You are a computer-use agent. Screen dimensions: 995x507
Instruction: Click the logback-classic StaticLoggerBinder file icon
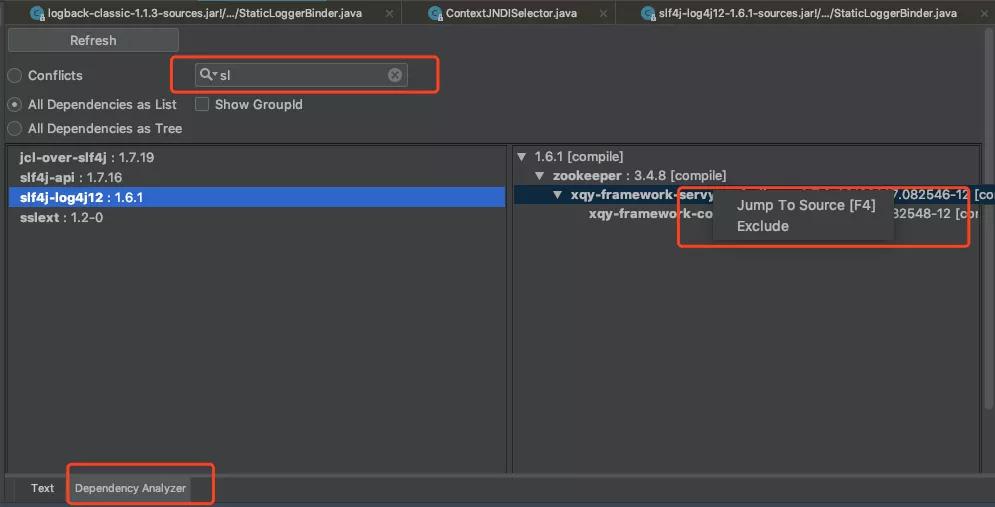click(37, 13)
